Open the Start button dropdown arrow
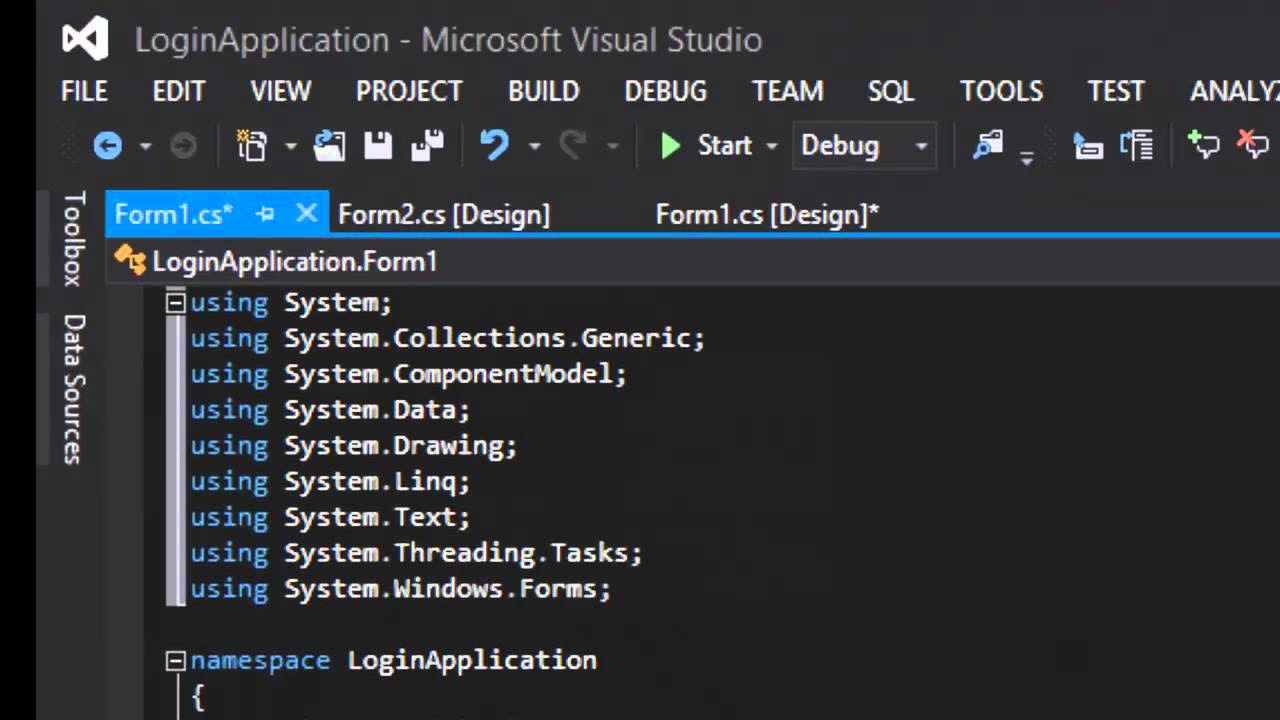The image size is (1280, 720). coord(771,146)
